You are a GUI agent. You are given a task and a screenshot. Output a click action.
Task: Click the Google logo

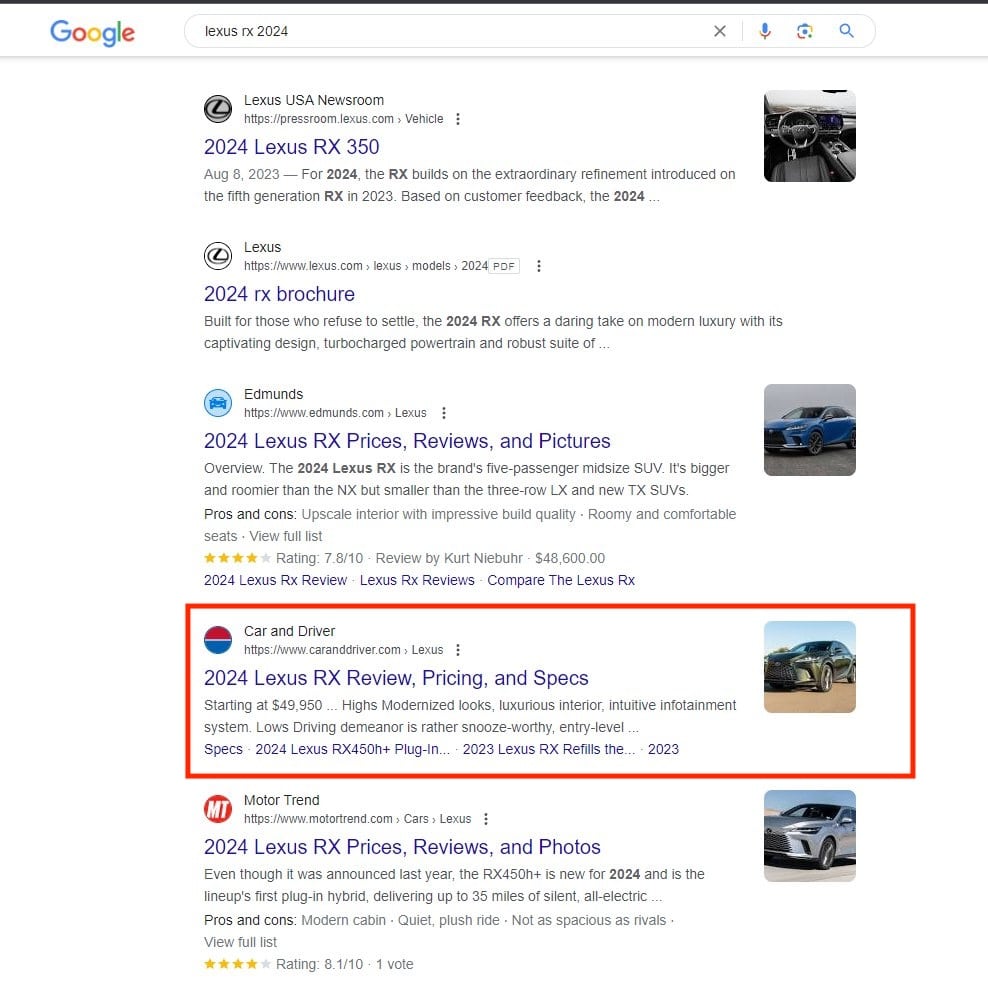[x=92, y=32]
